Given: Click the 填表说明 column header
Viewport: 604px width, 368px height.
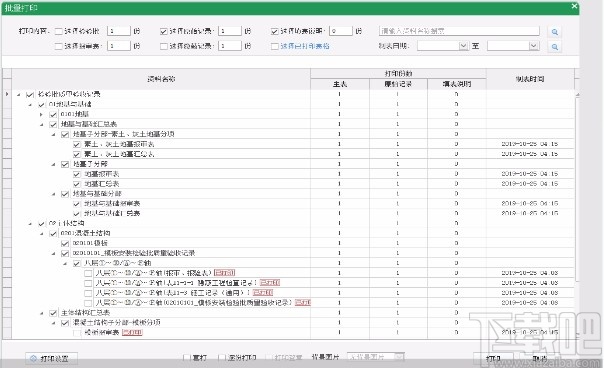Looking at the screenshot, I should click(457, 84).
